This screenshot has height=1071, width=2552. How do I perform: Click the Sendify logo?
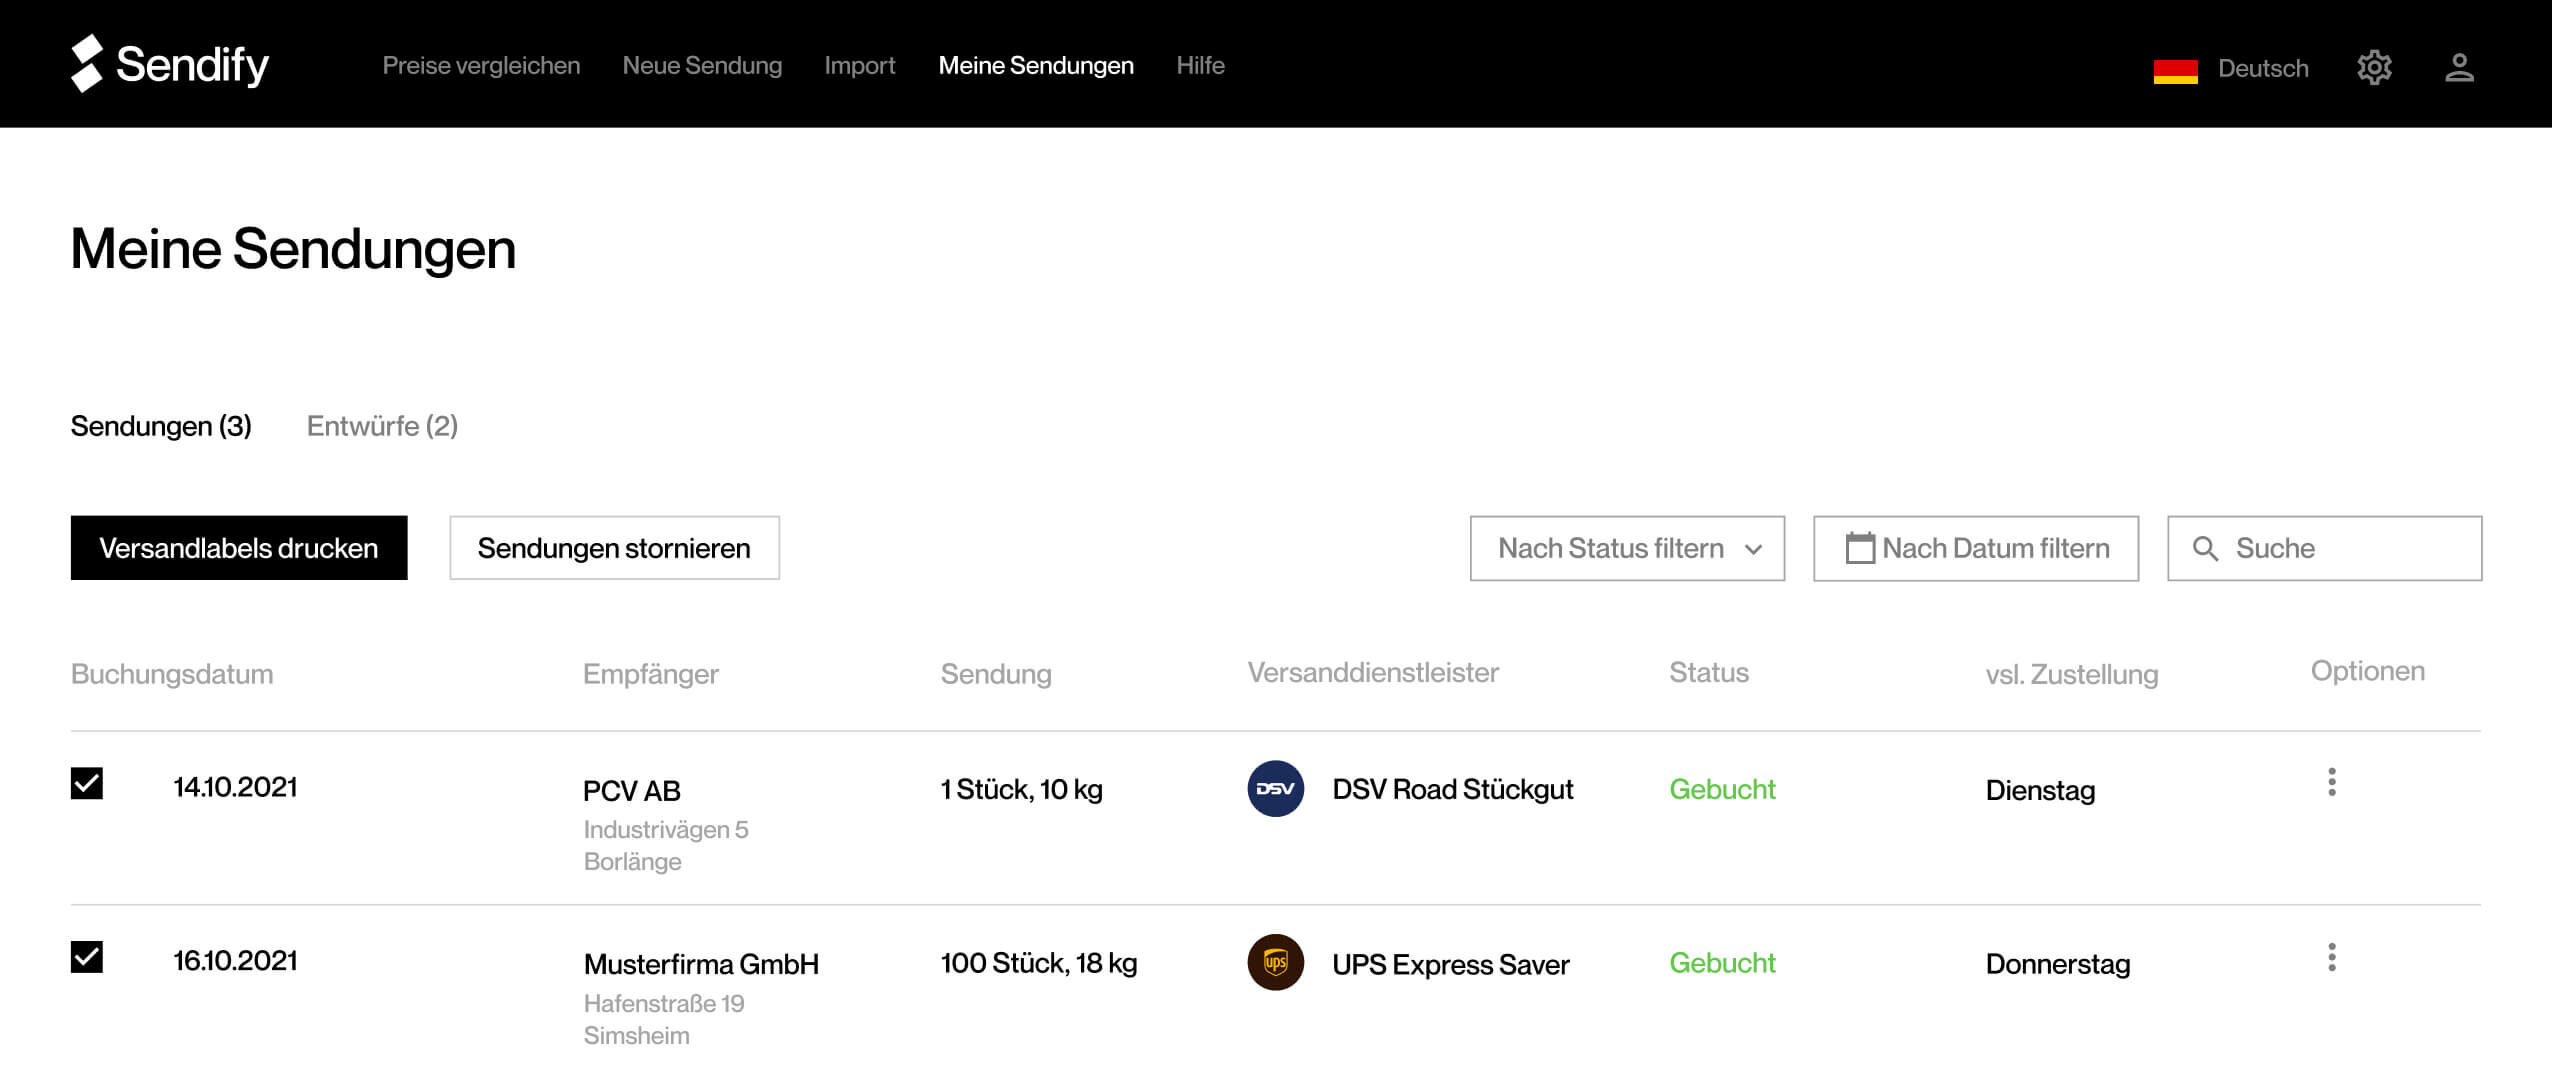tap(170, 64)
